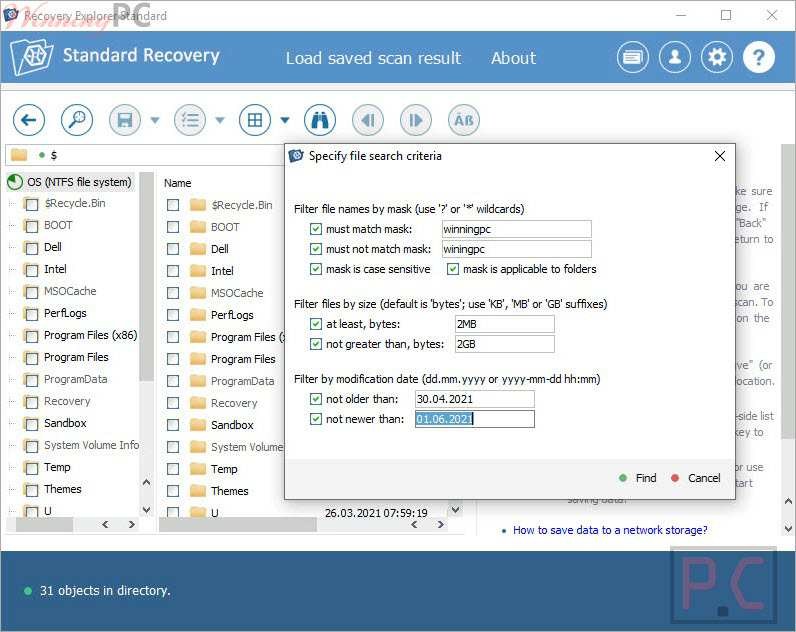Uncheck the must not match mask checkbox

(316, 249)
